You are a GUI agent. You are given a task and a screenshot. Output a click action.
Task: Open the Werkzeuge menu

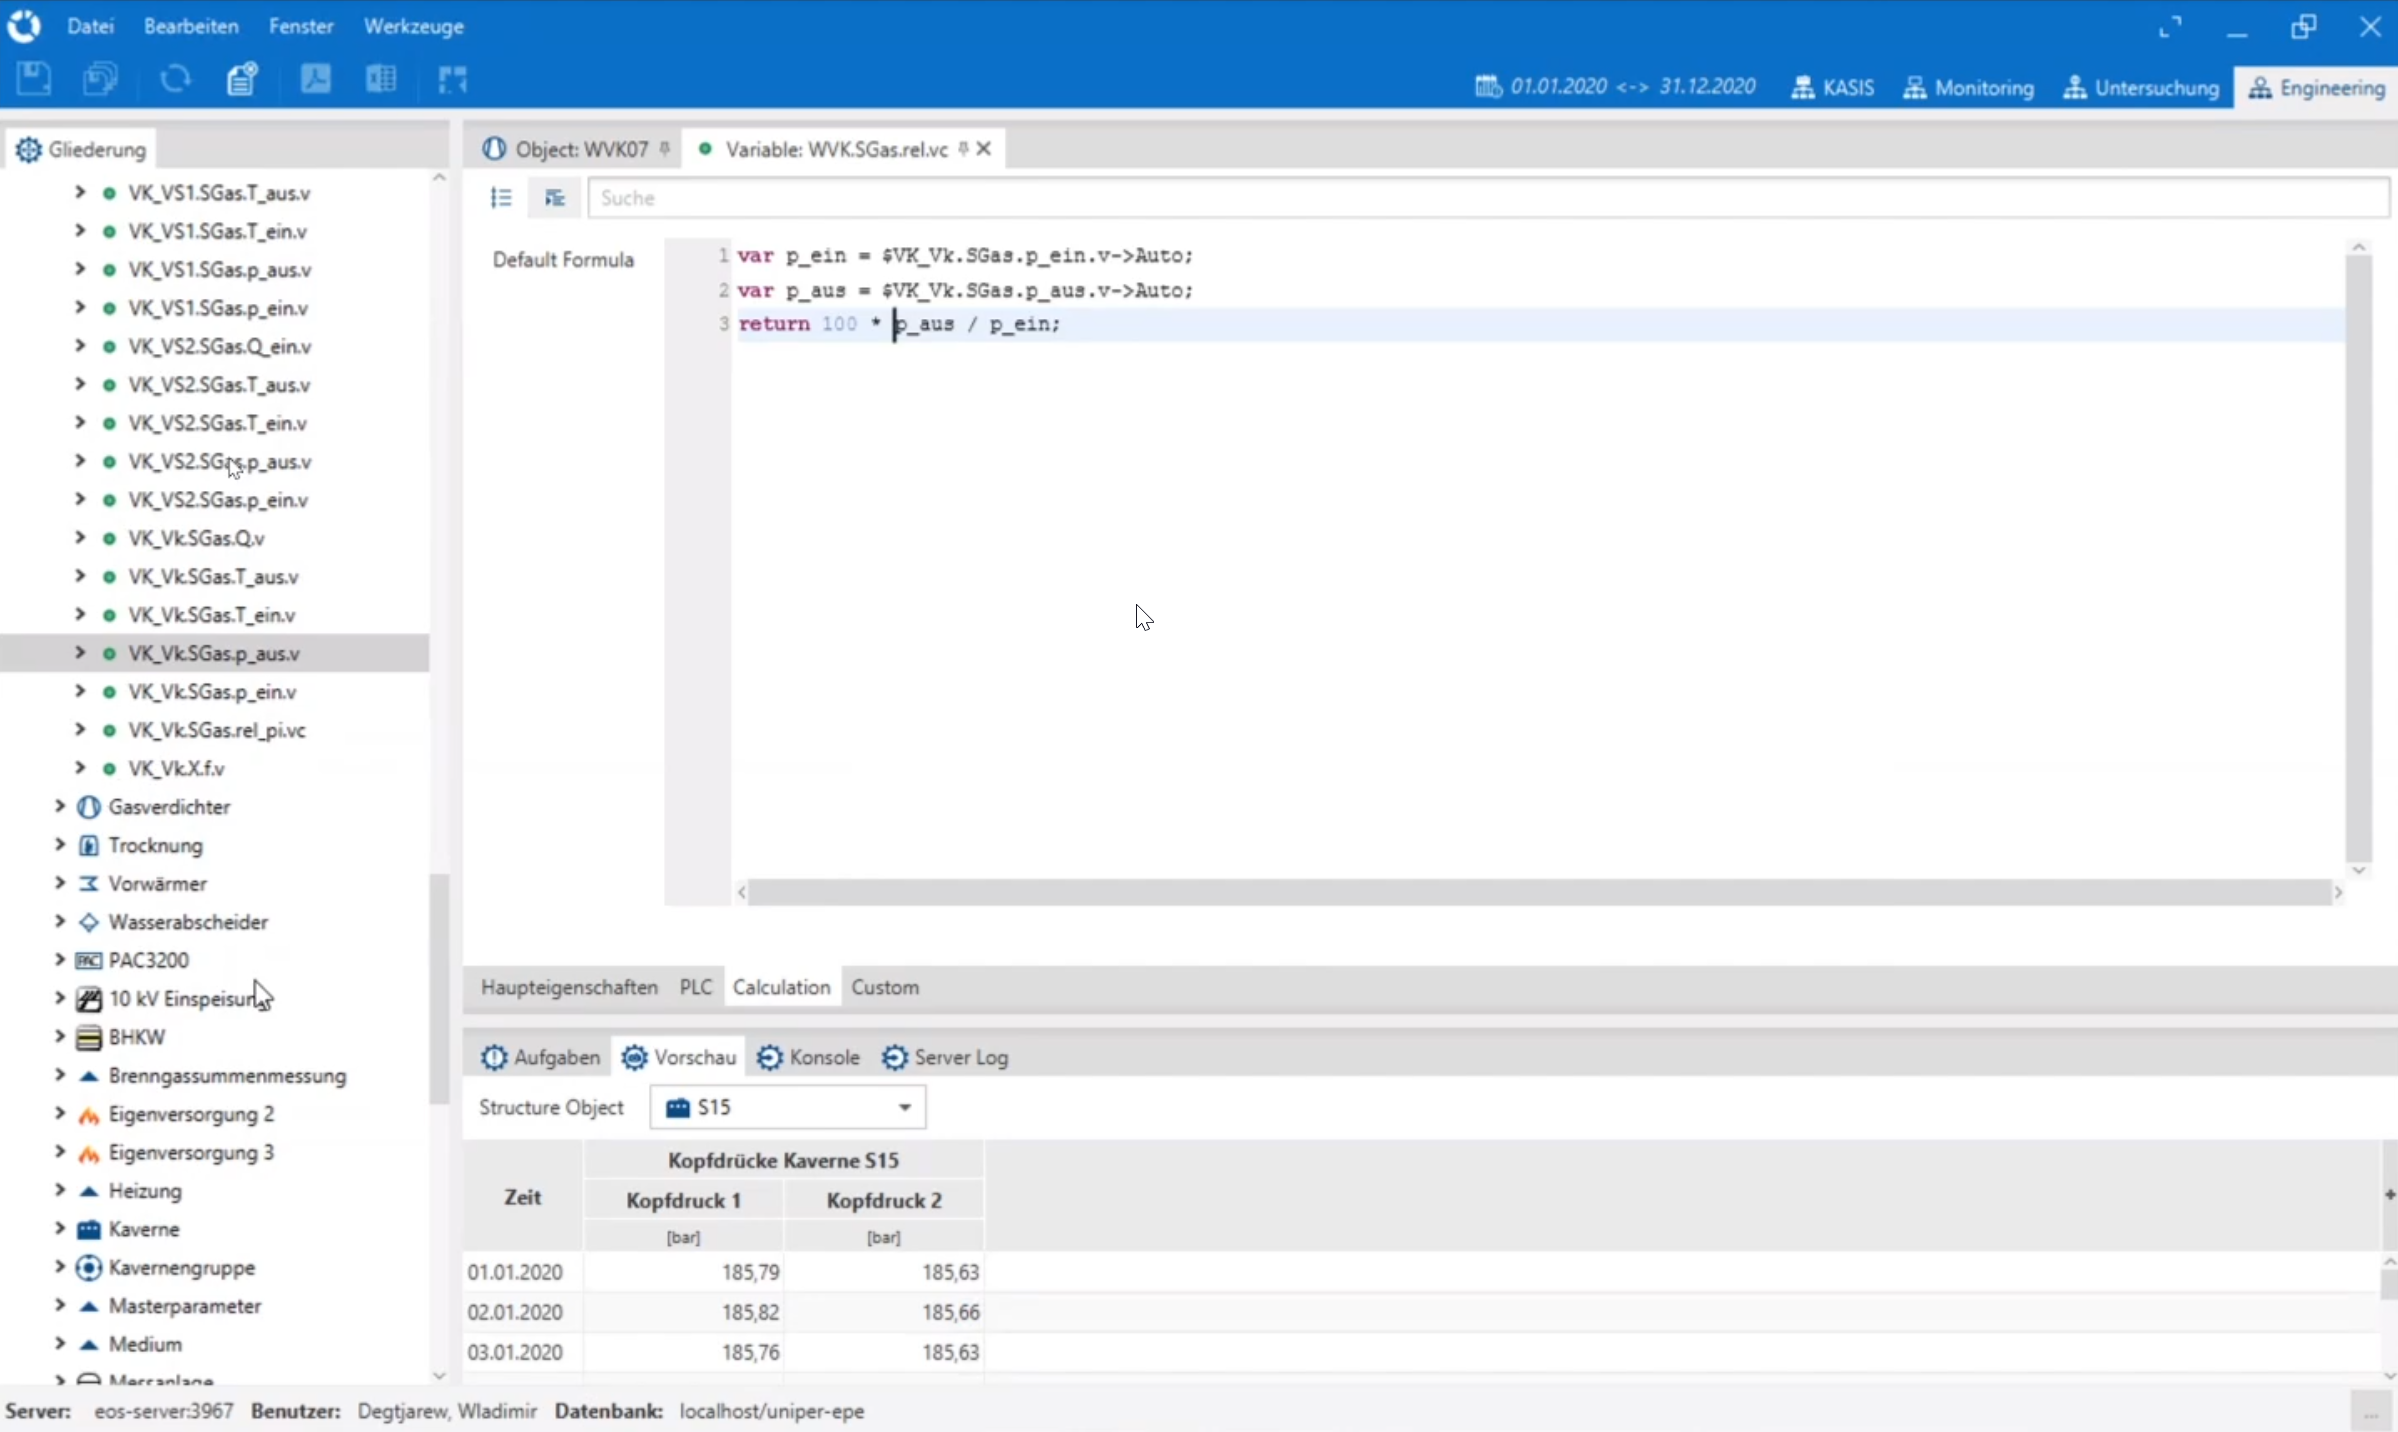coord(414,27)
